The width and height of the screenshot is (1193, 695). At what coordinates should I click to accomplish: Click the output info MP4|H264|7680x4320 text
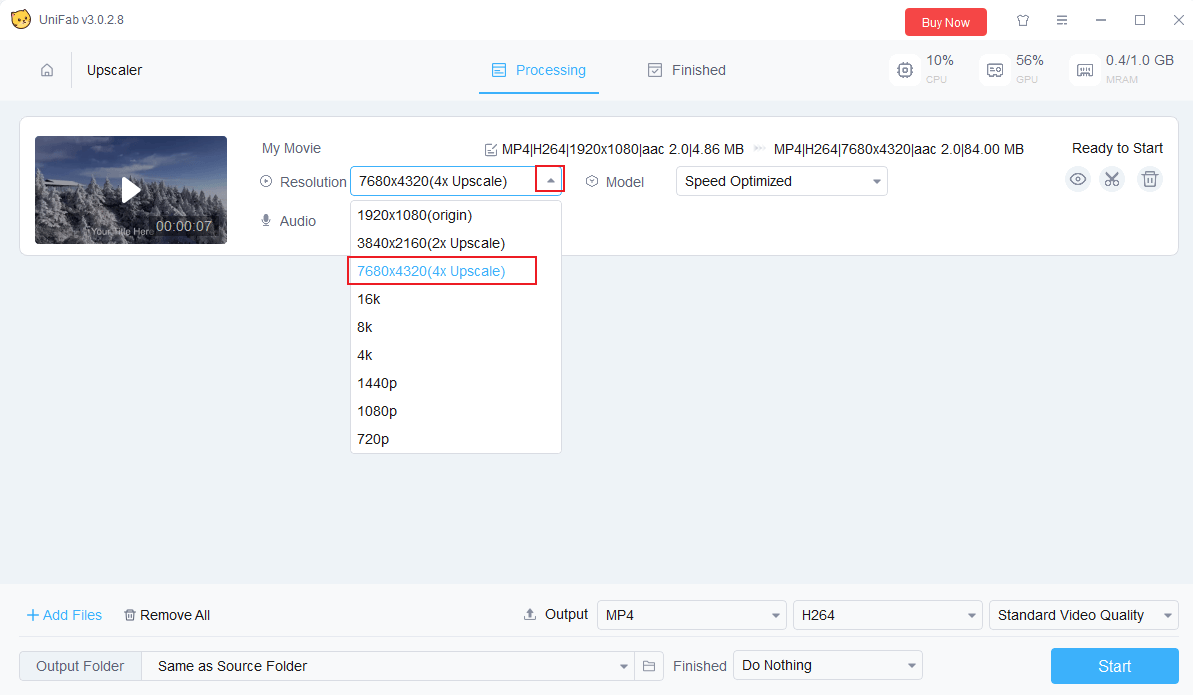899,149
